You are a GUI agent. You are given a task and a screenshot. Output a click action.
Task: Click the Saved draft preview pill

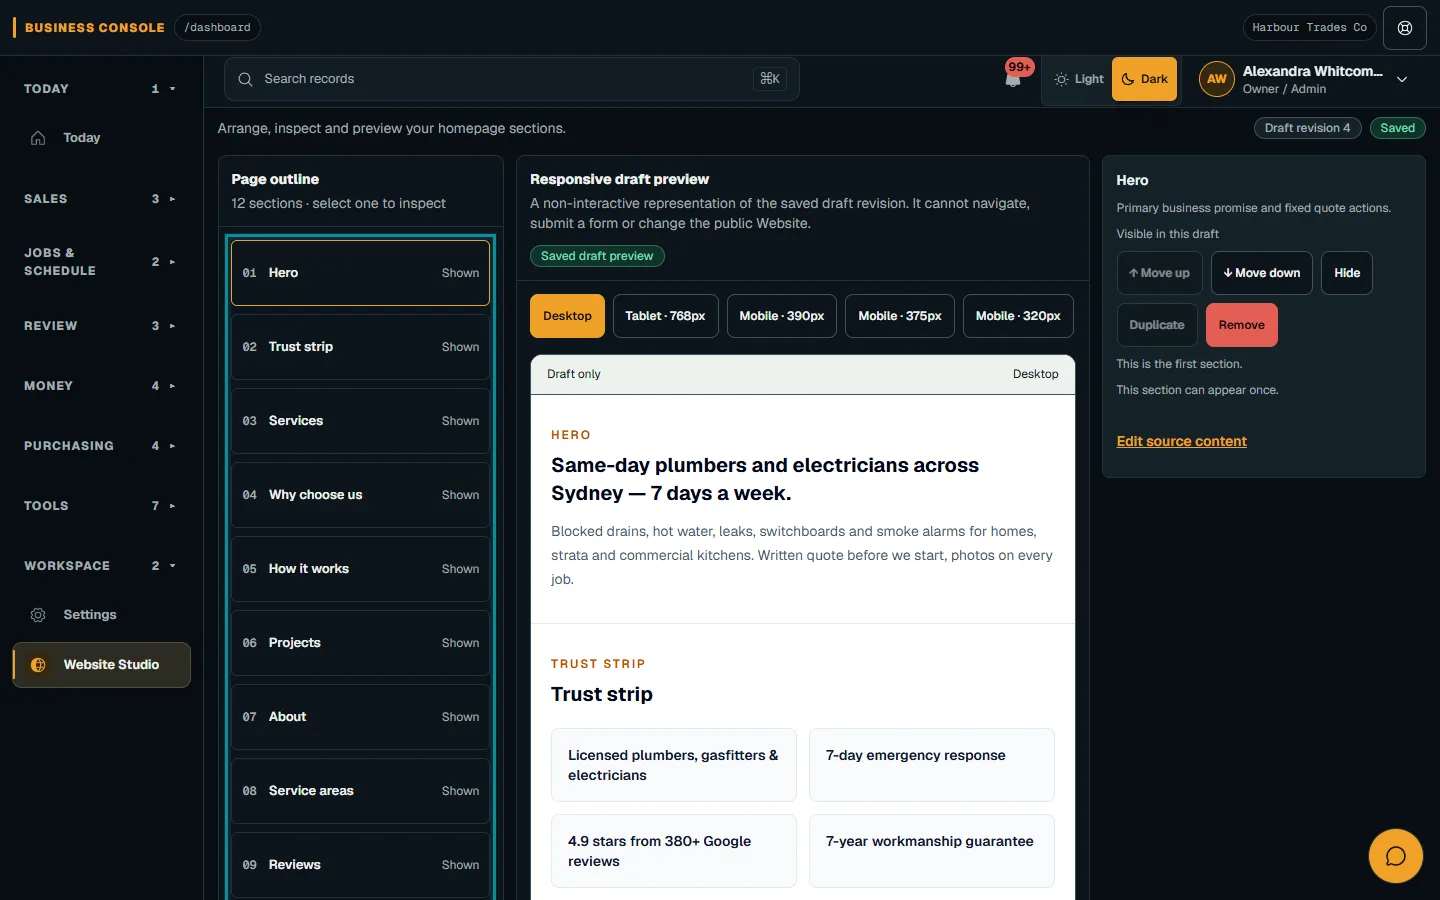597,256
